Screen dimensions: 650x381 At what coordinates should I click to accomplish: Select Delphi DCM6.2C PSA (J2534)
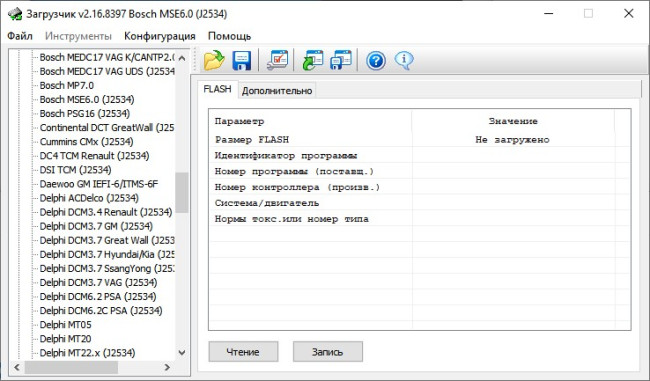click(x=101, y=311)
